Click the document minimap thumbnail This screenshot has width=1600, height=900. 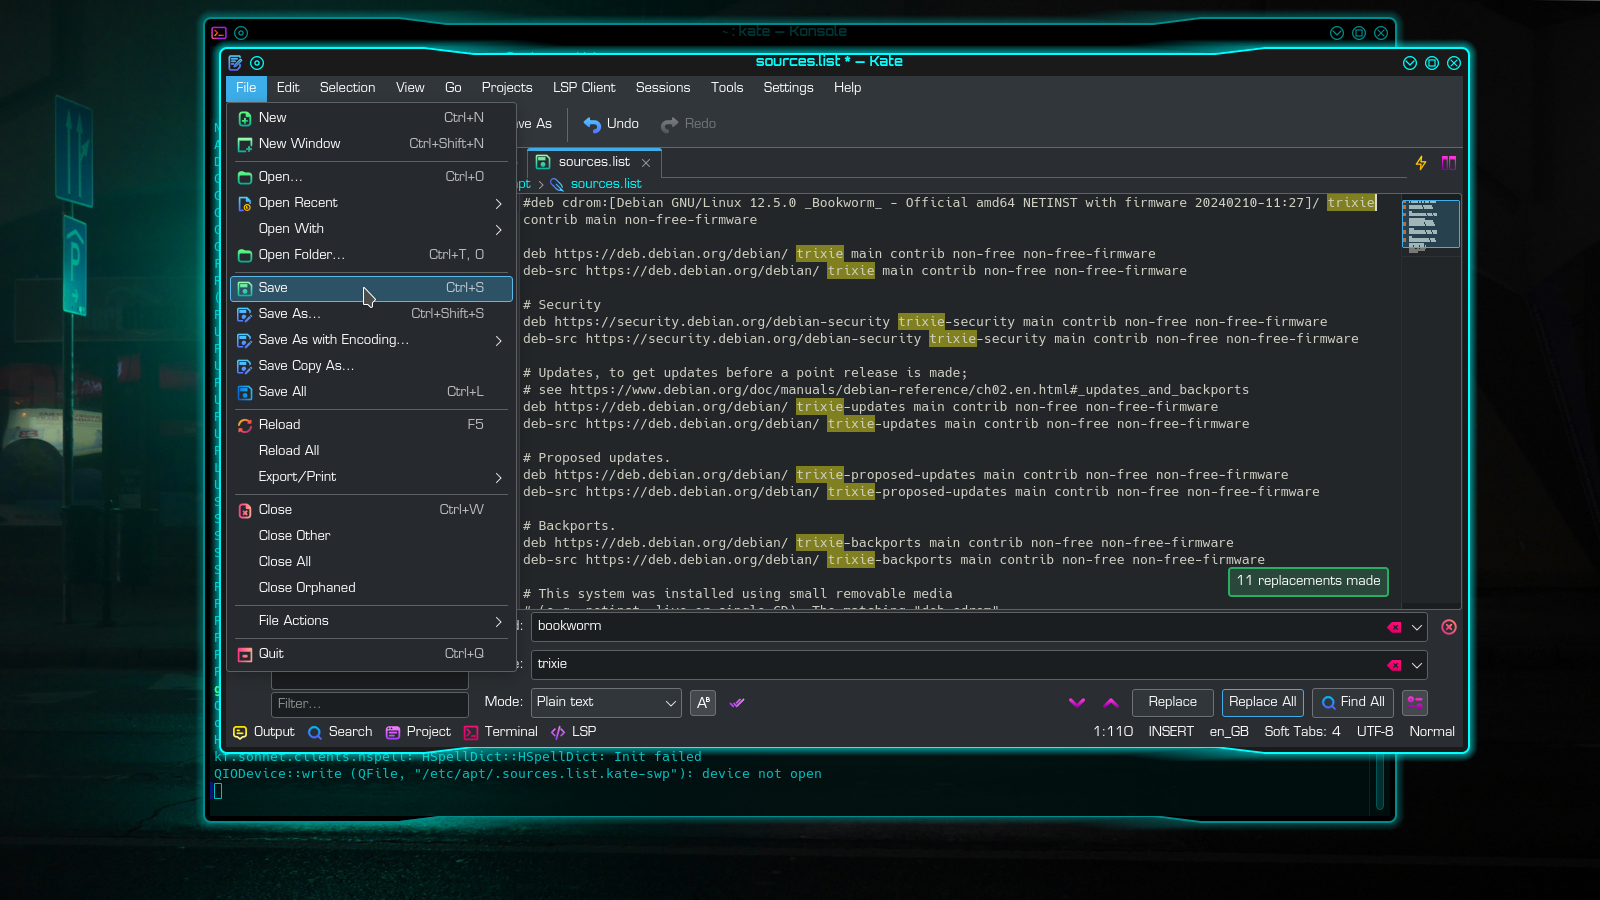(x=1431, y=224)
